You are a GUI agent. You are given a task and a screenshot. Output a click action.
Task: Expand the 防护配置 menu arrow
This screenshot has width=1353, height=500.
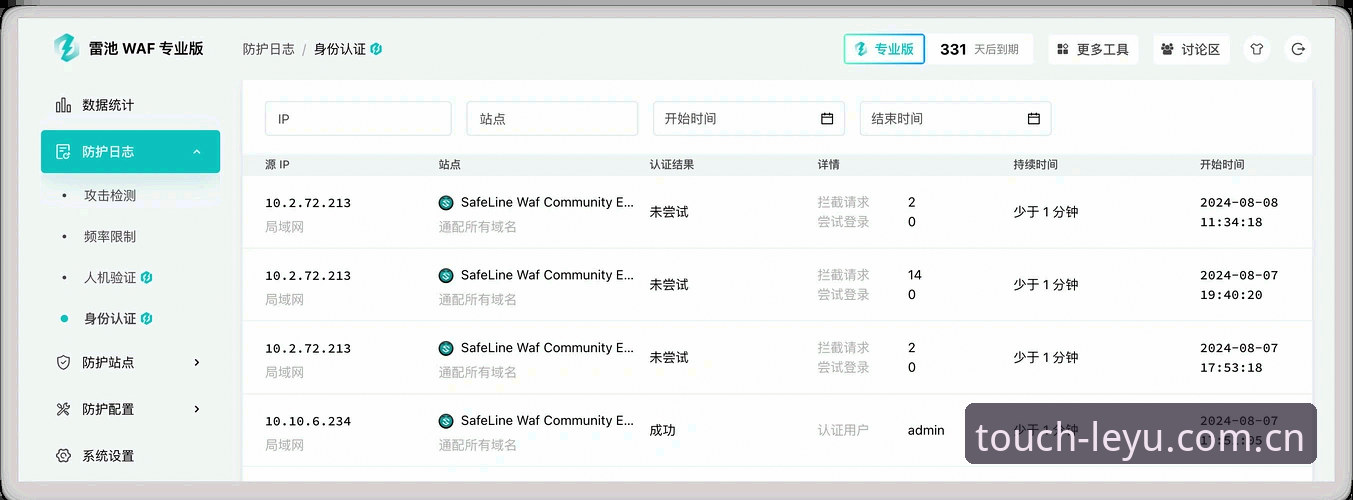[x=197, y=409]
